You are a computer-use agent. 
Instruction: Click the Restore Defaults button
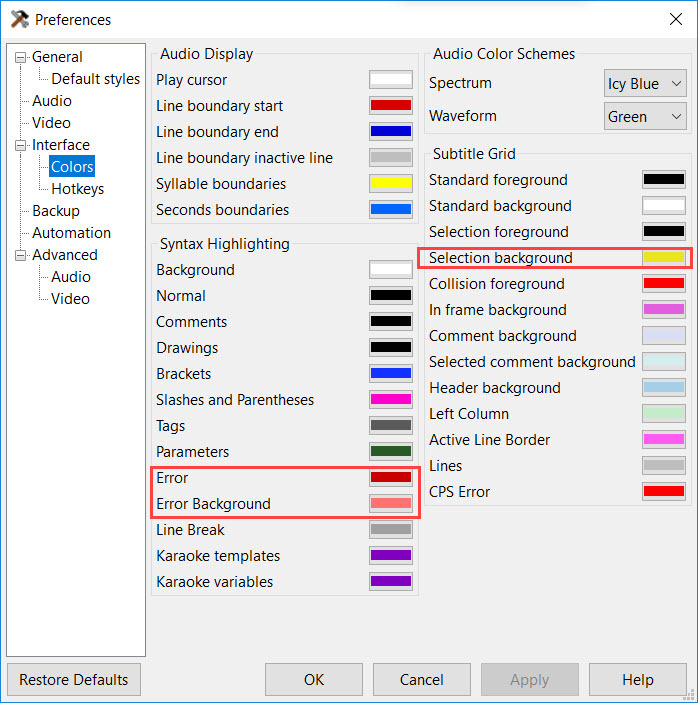pyautogui.click(x=74, y=679)
